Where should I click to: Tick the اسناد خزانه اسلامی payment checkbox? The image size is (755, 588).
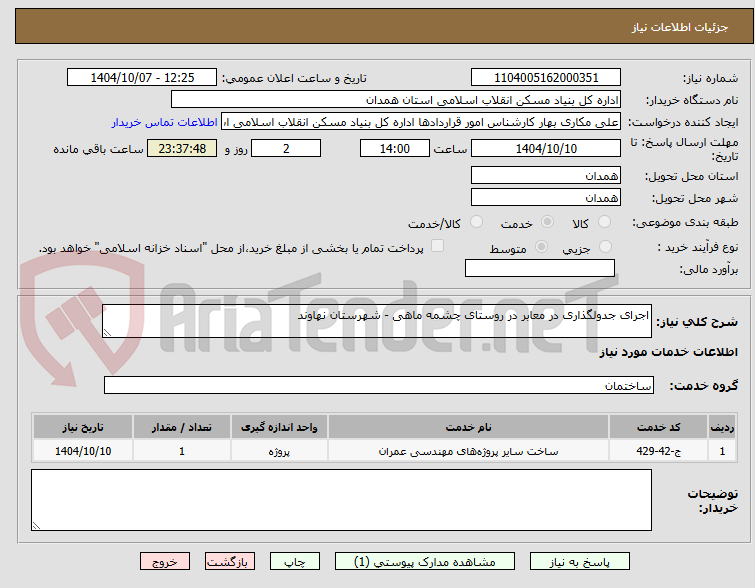point(437,246)
